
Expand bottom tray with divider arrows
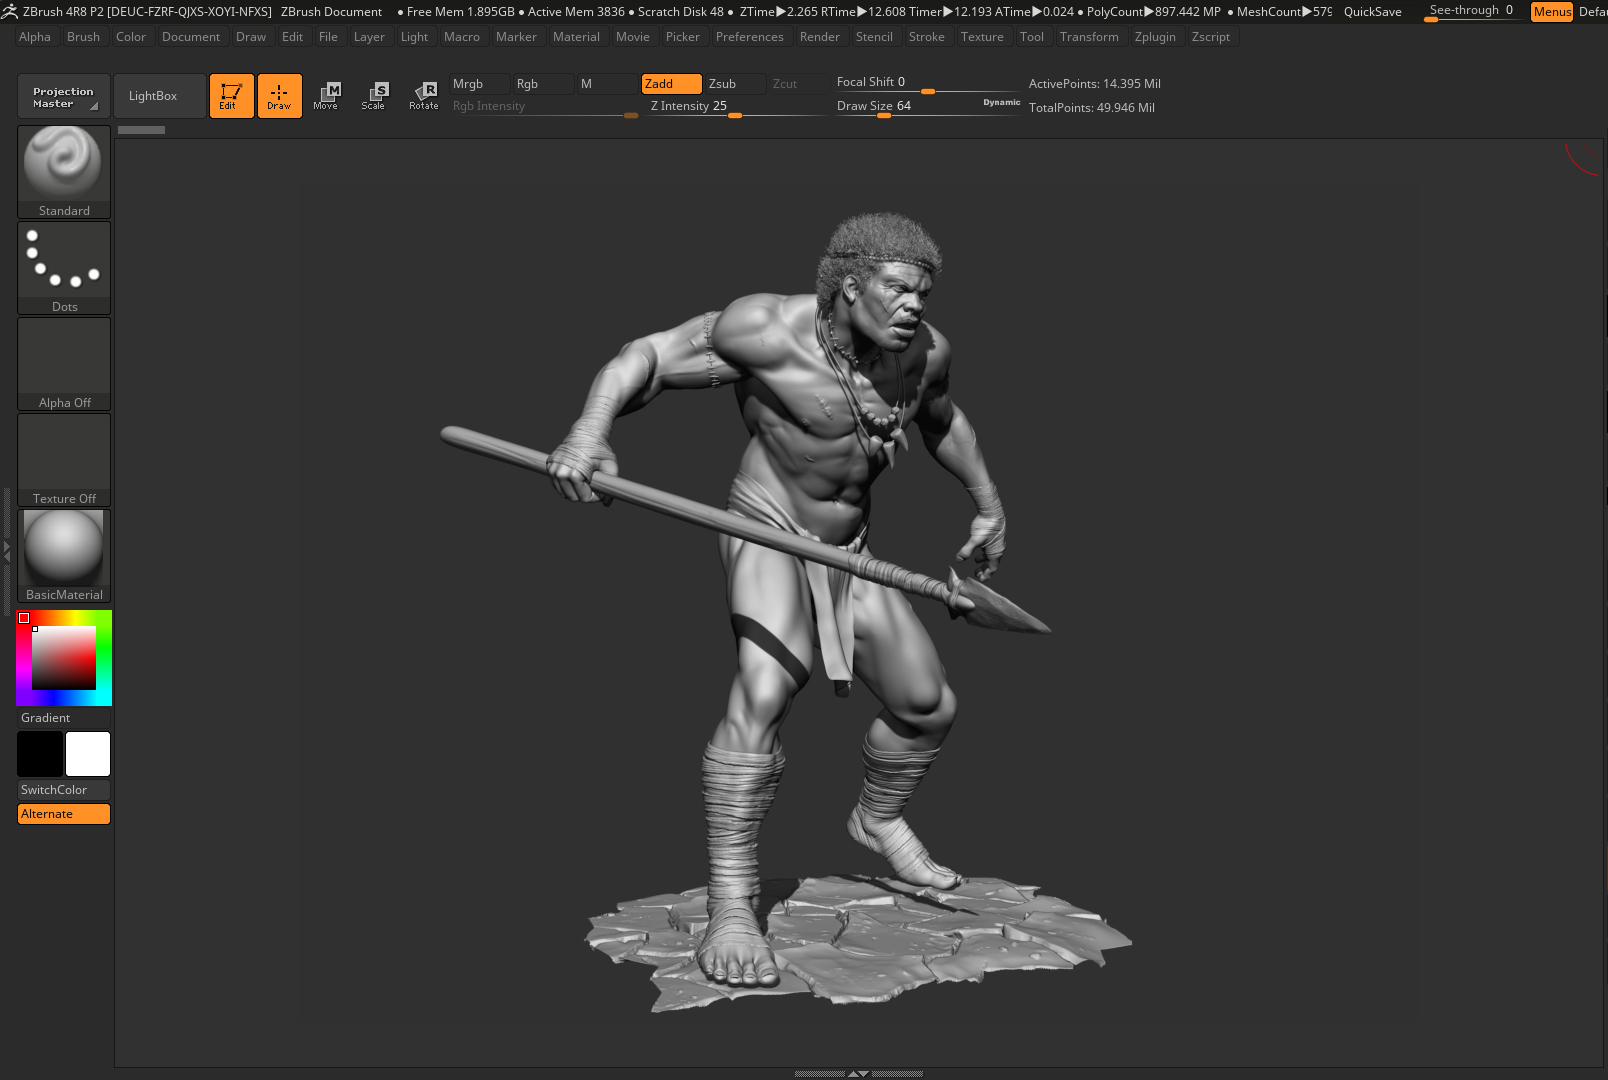[858, 1074]
